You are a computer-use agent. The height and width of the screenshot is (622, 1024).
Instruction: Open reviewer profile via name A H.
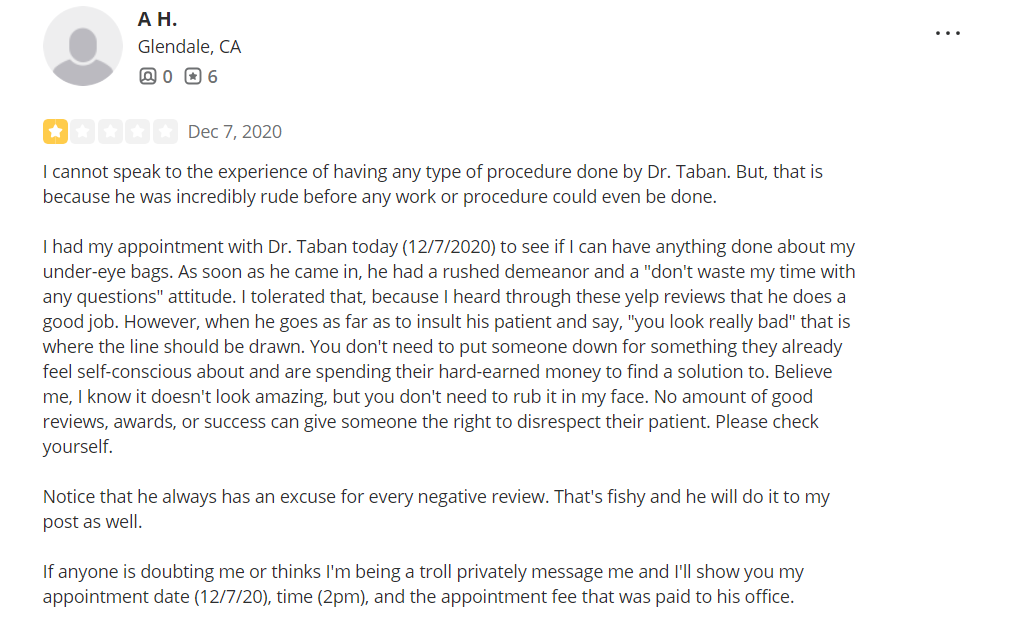click(x=157, y=19)
